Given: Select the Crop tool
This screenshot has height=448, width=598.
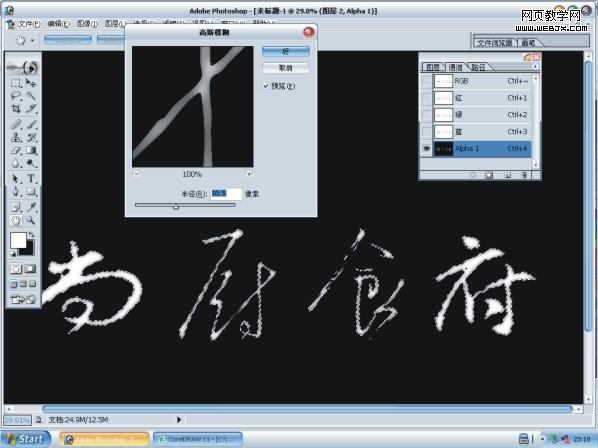Looking at the screenshot, I should coord(16,109).
